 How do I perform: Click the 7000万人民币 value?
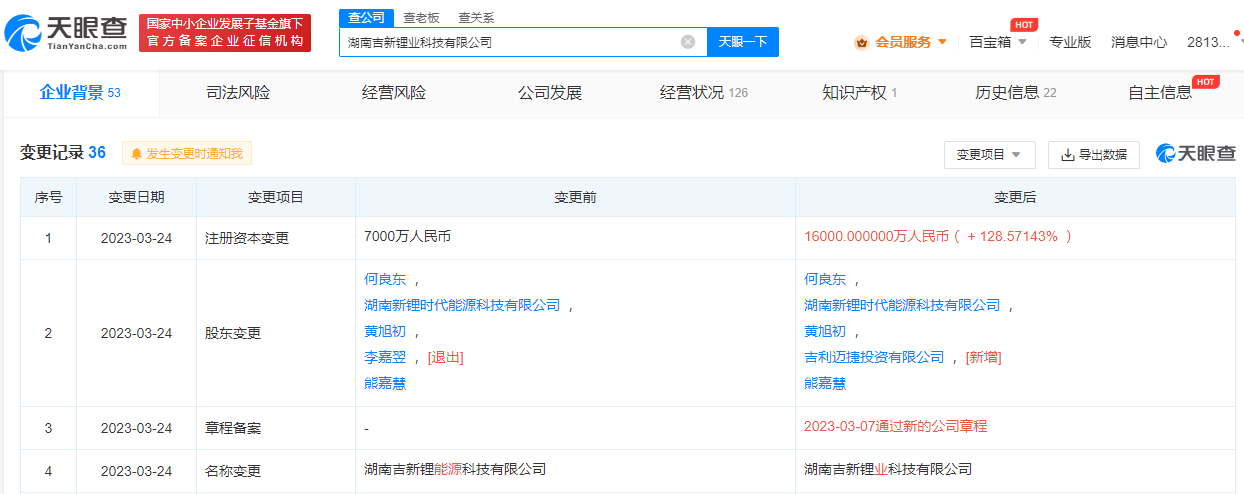pos(407,237)
